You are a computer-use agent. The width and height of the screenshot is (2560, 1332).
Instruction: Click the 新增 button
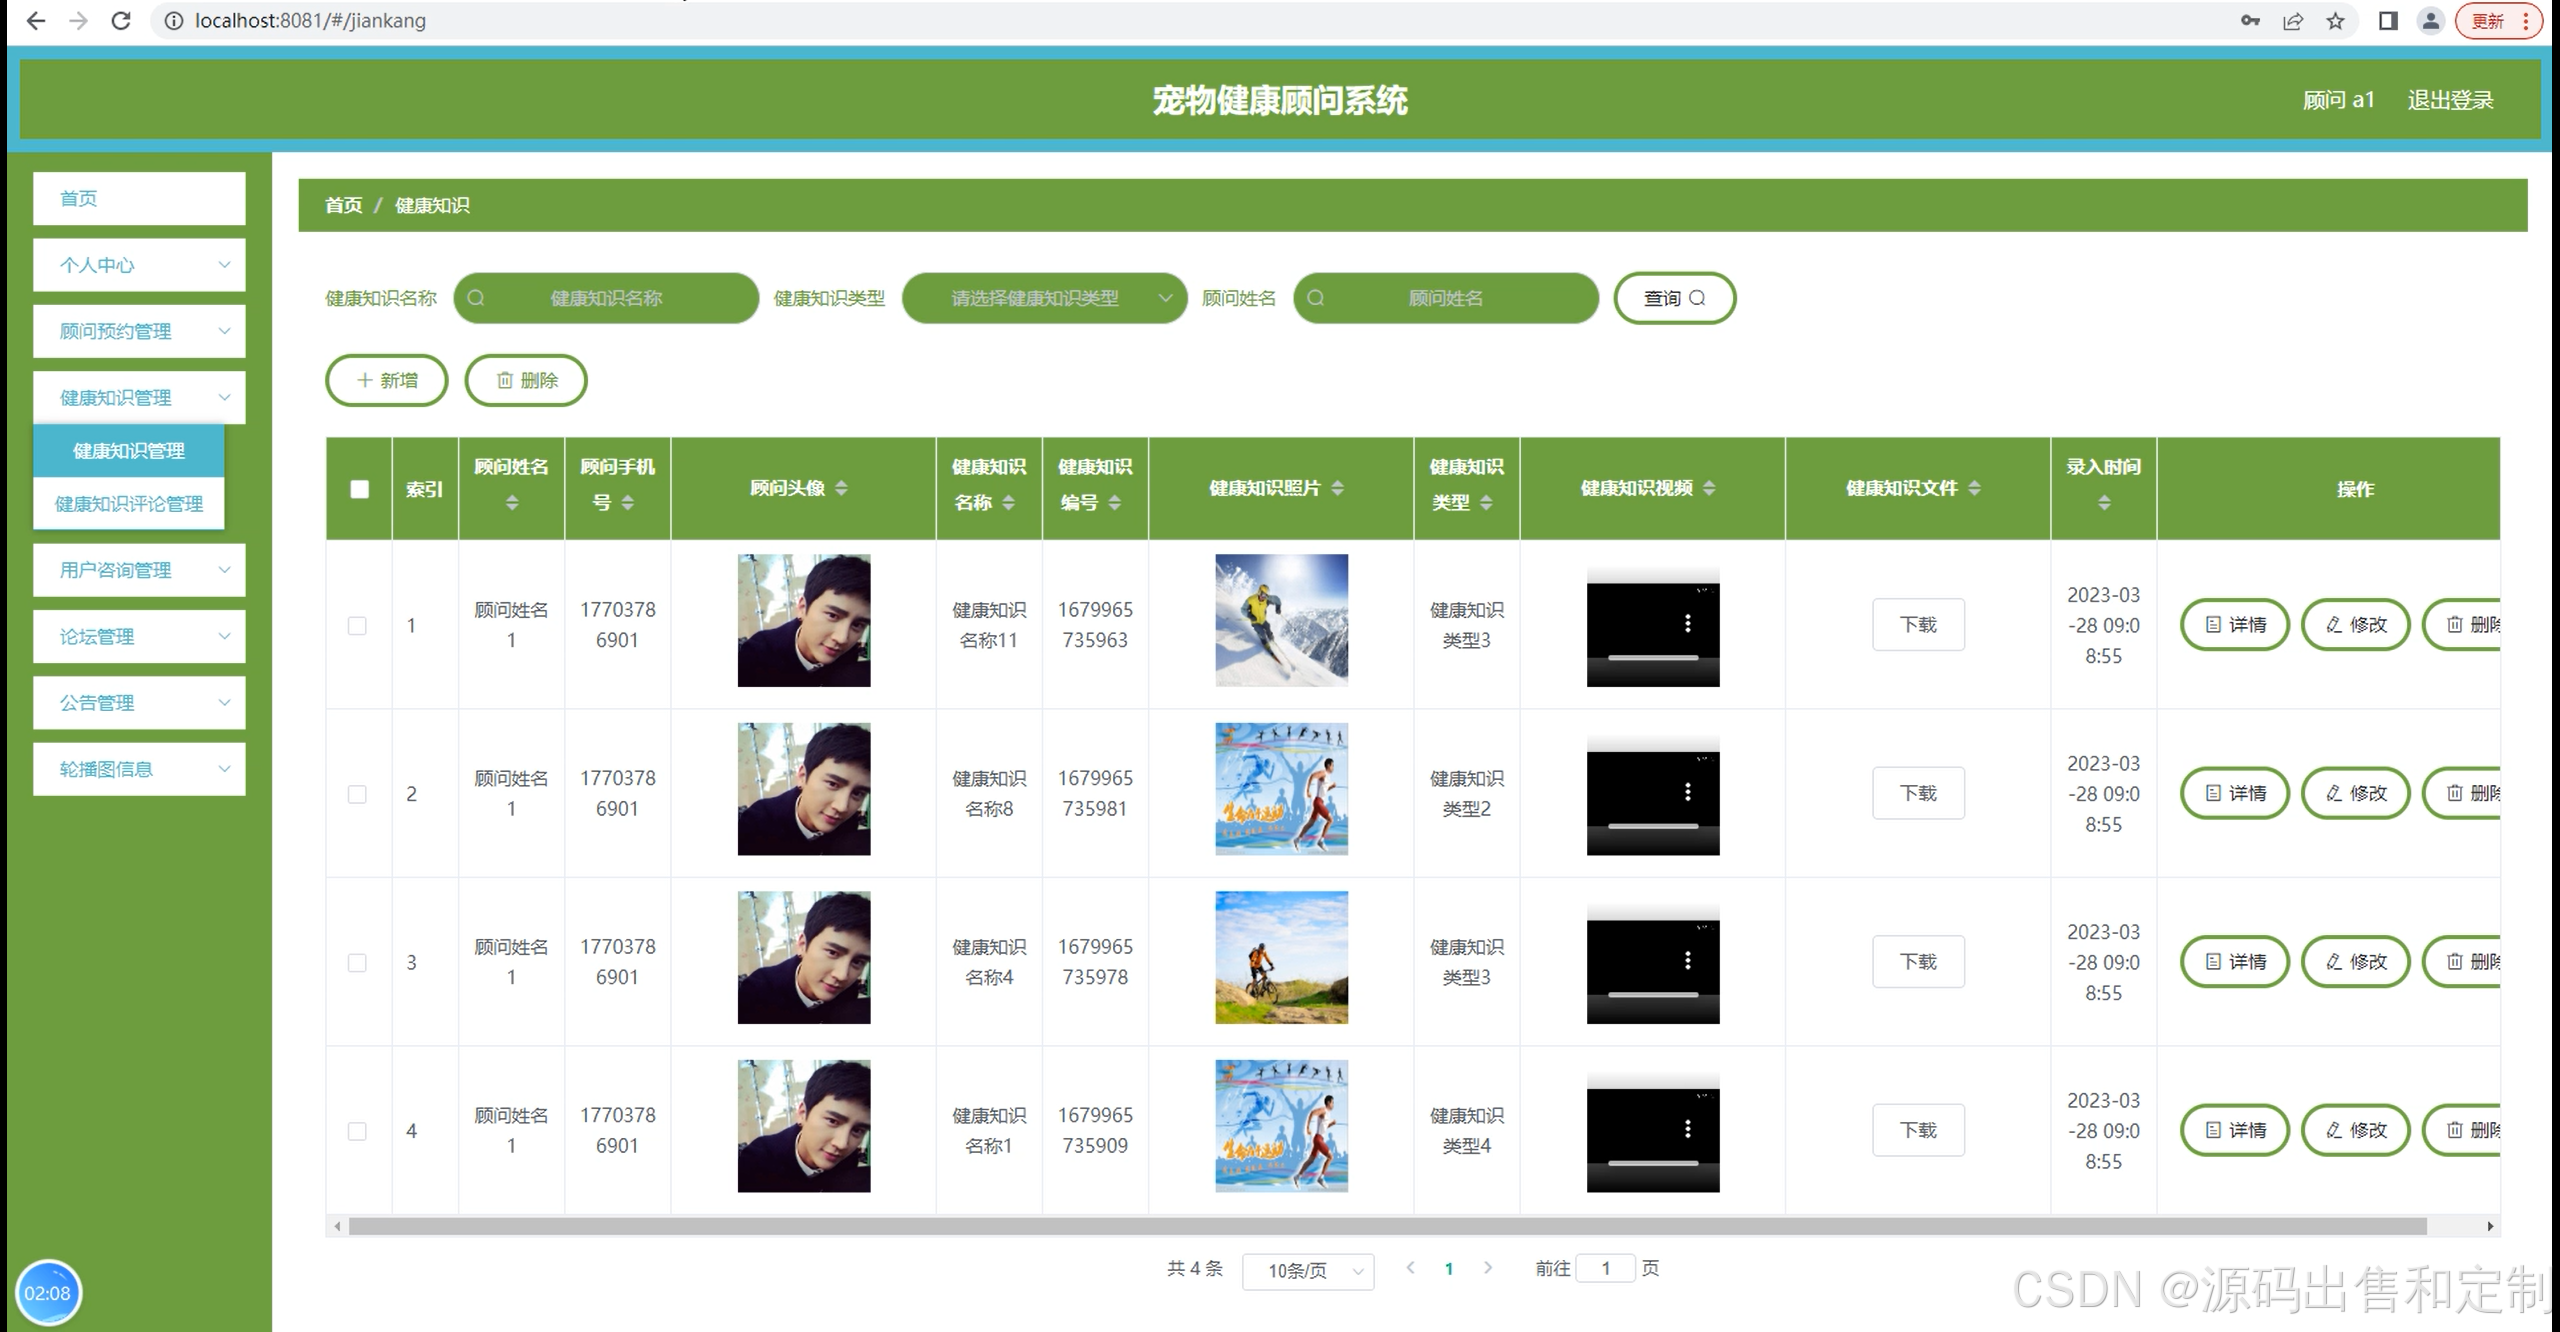pyautogui.click(x=387, y=380)
